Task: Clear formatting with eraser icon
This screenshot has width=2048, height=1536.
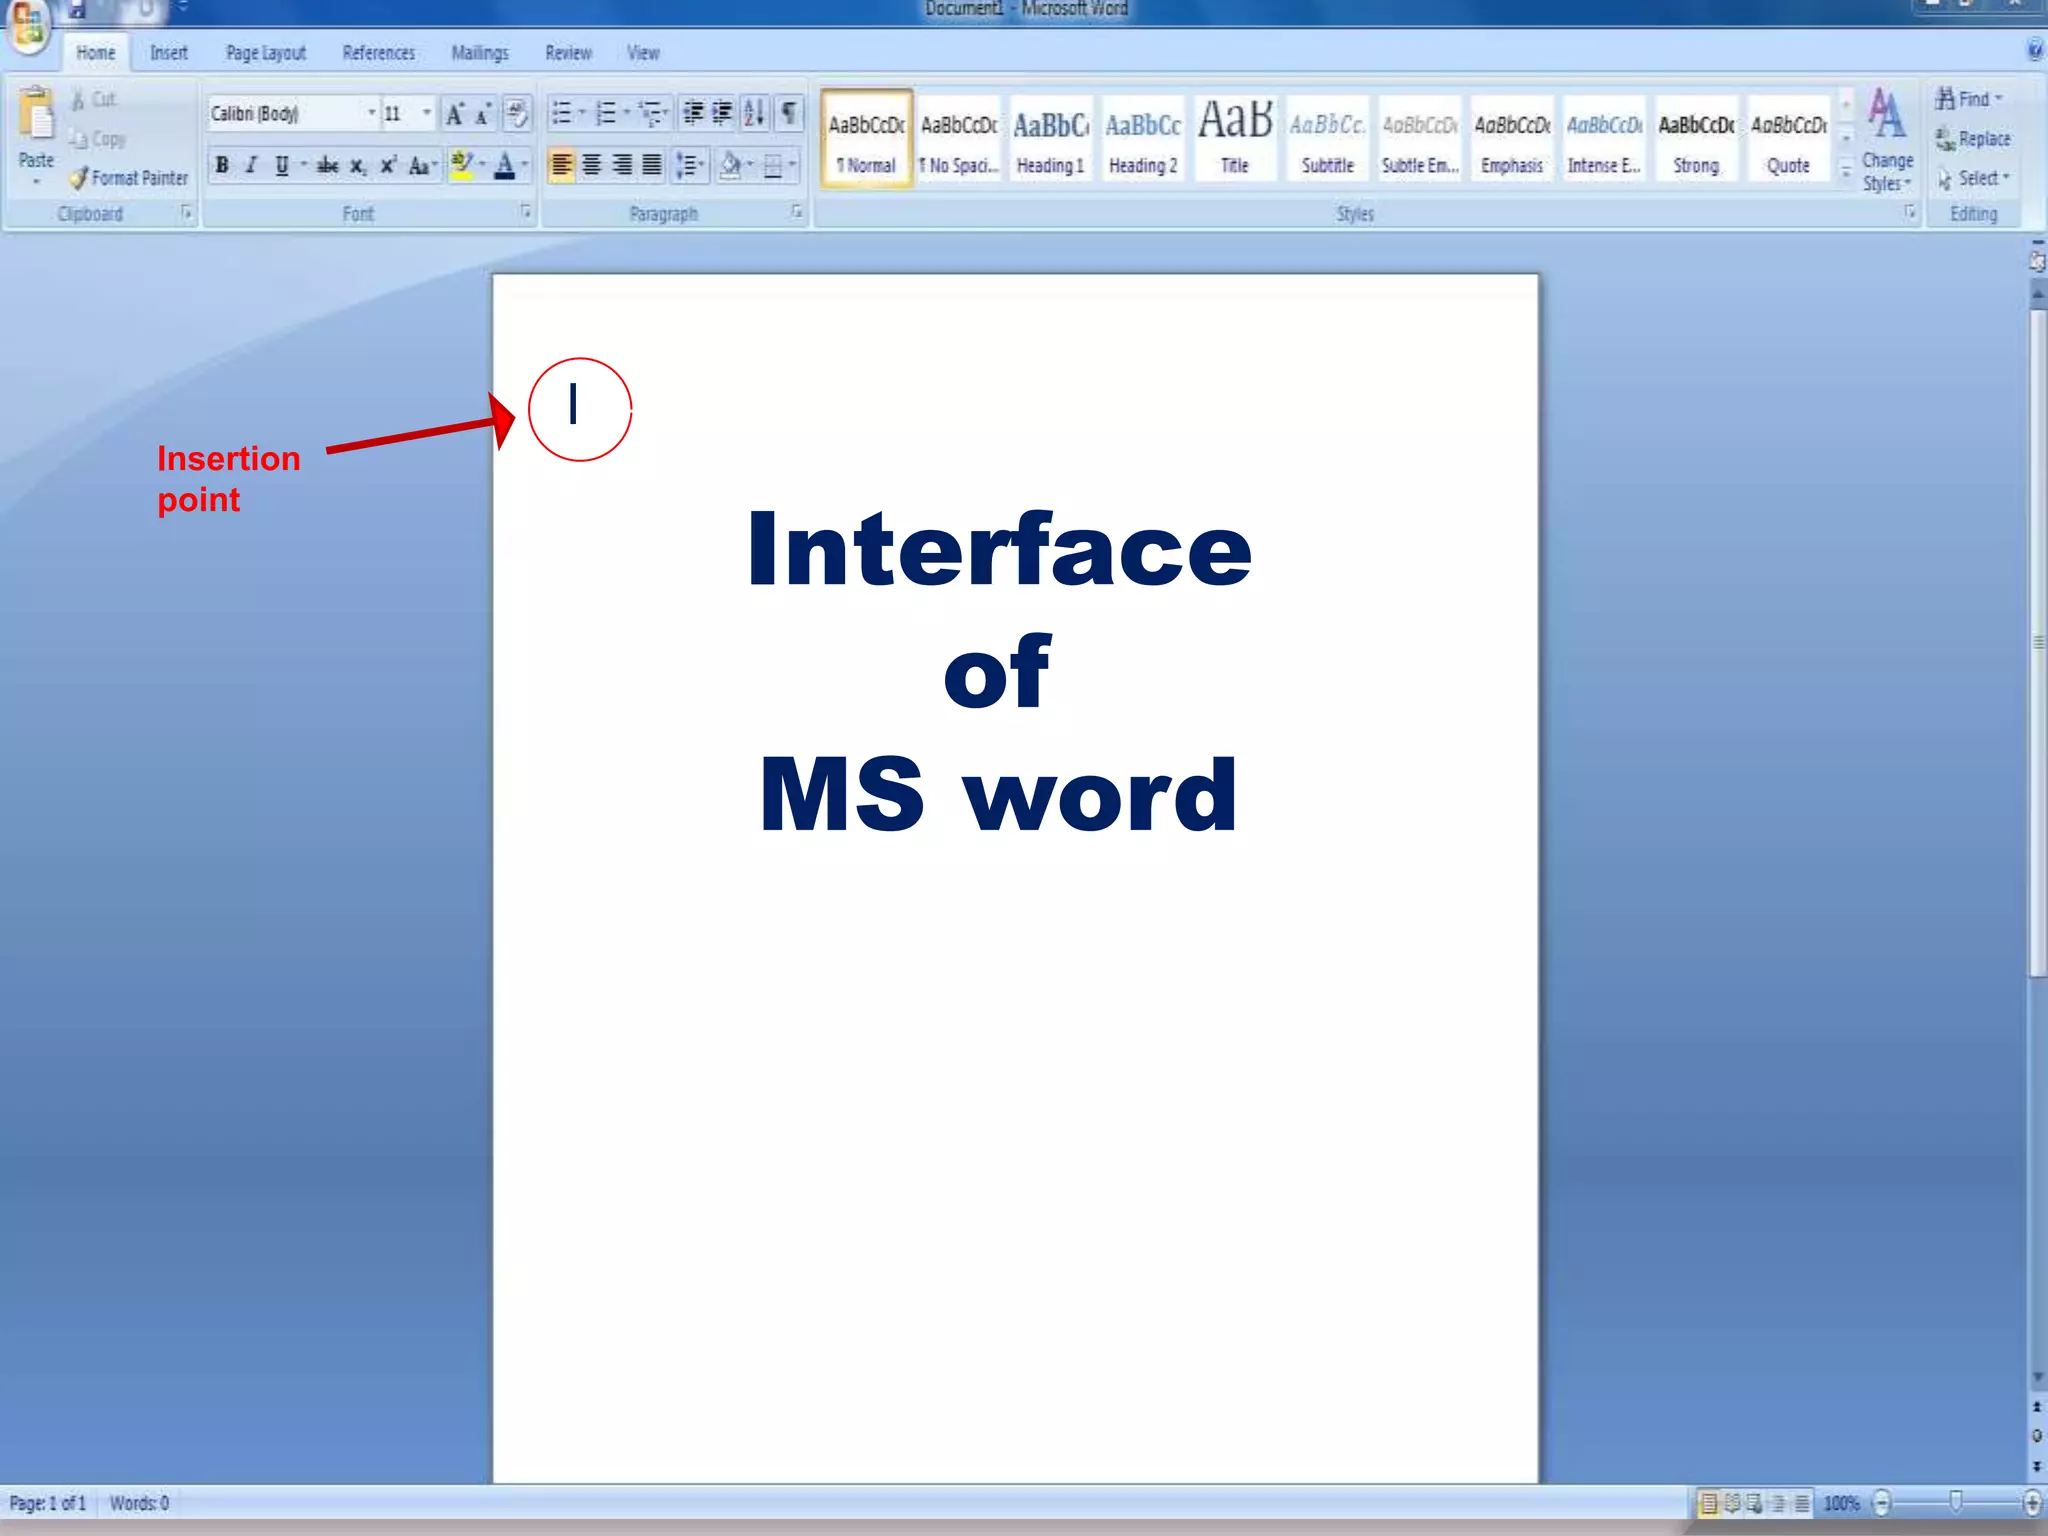Action: (x=517, y=113)
